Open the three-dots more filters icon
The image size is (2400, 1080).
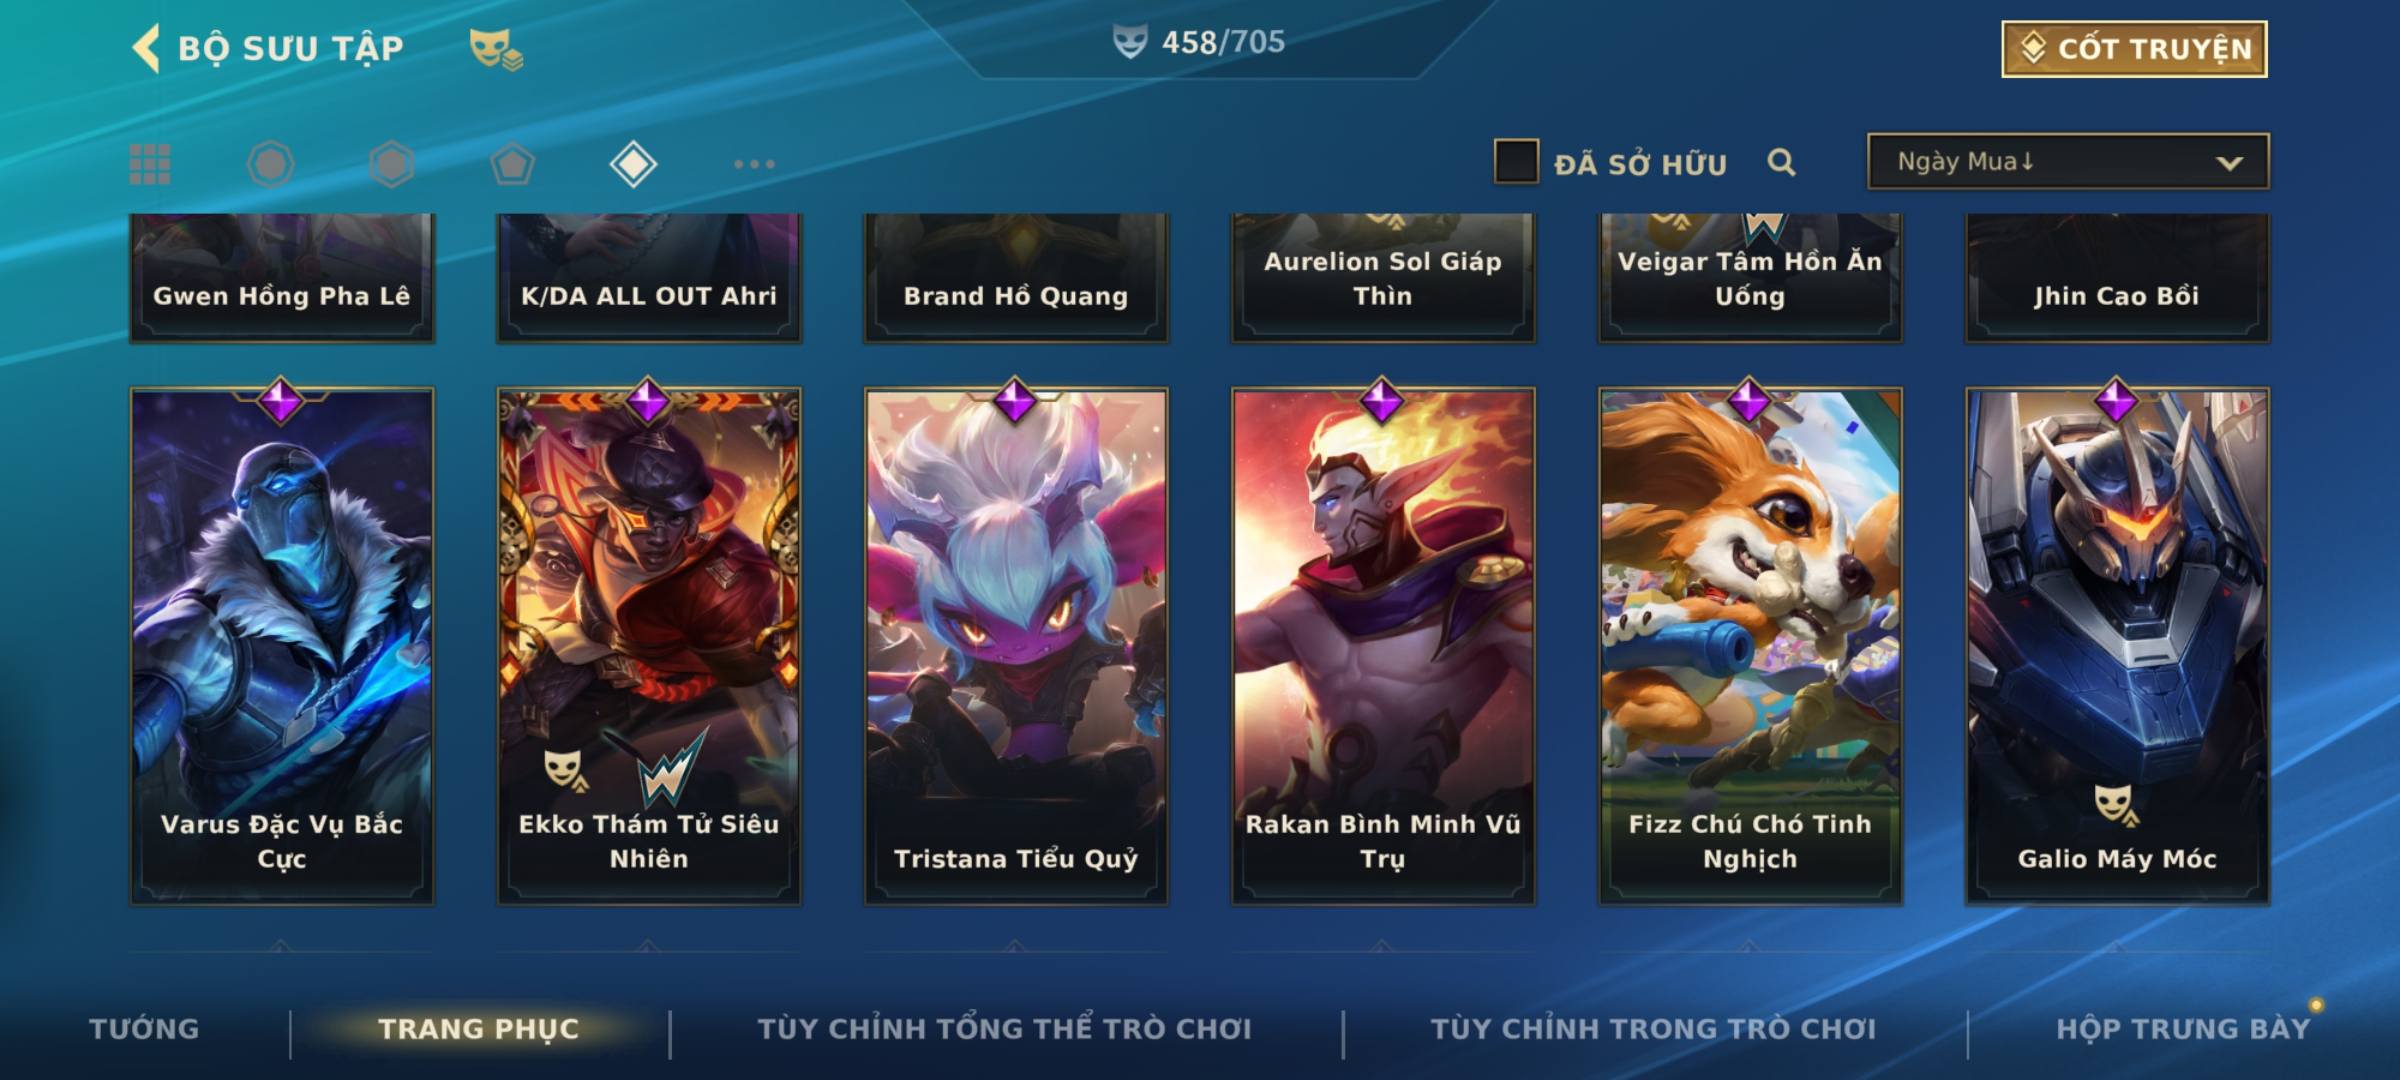tap(754, 164)
